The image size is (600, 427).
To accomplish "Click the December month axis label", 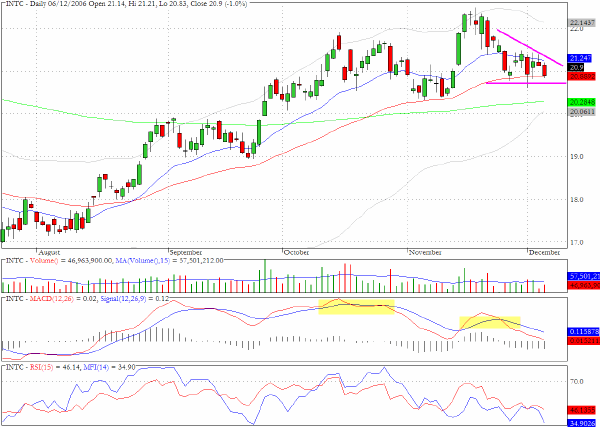I will coord(545,253).
